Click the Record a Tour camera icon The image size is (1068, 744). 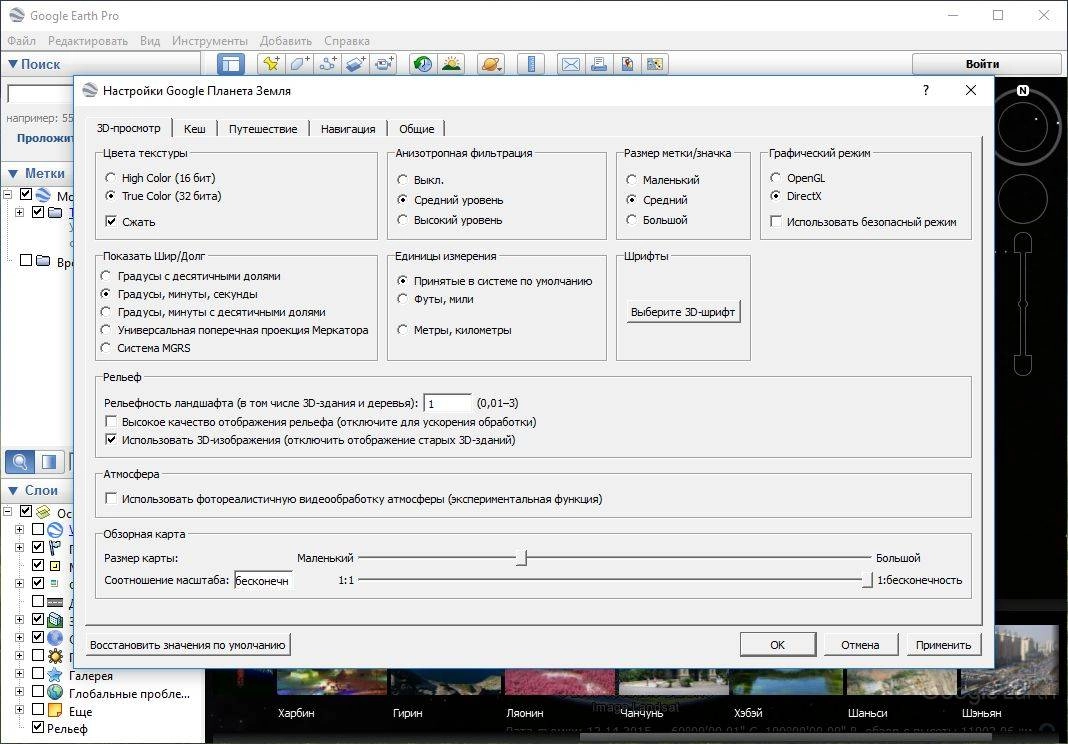click(384, 64)
